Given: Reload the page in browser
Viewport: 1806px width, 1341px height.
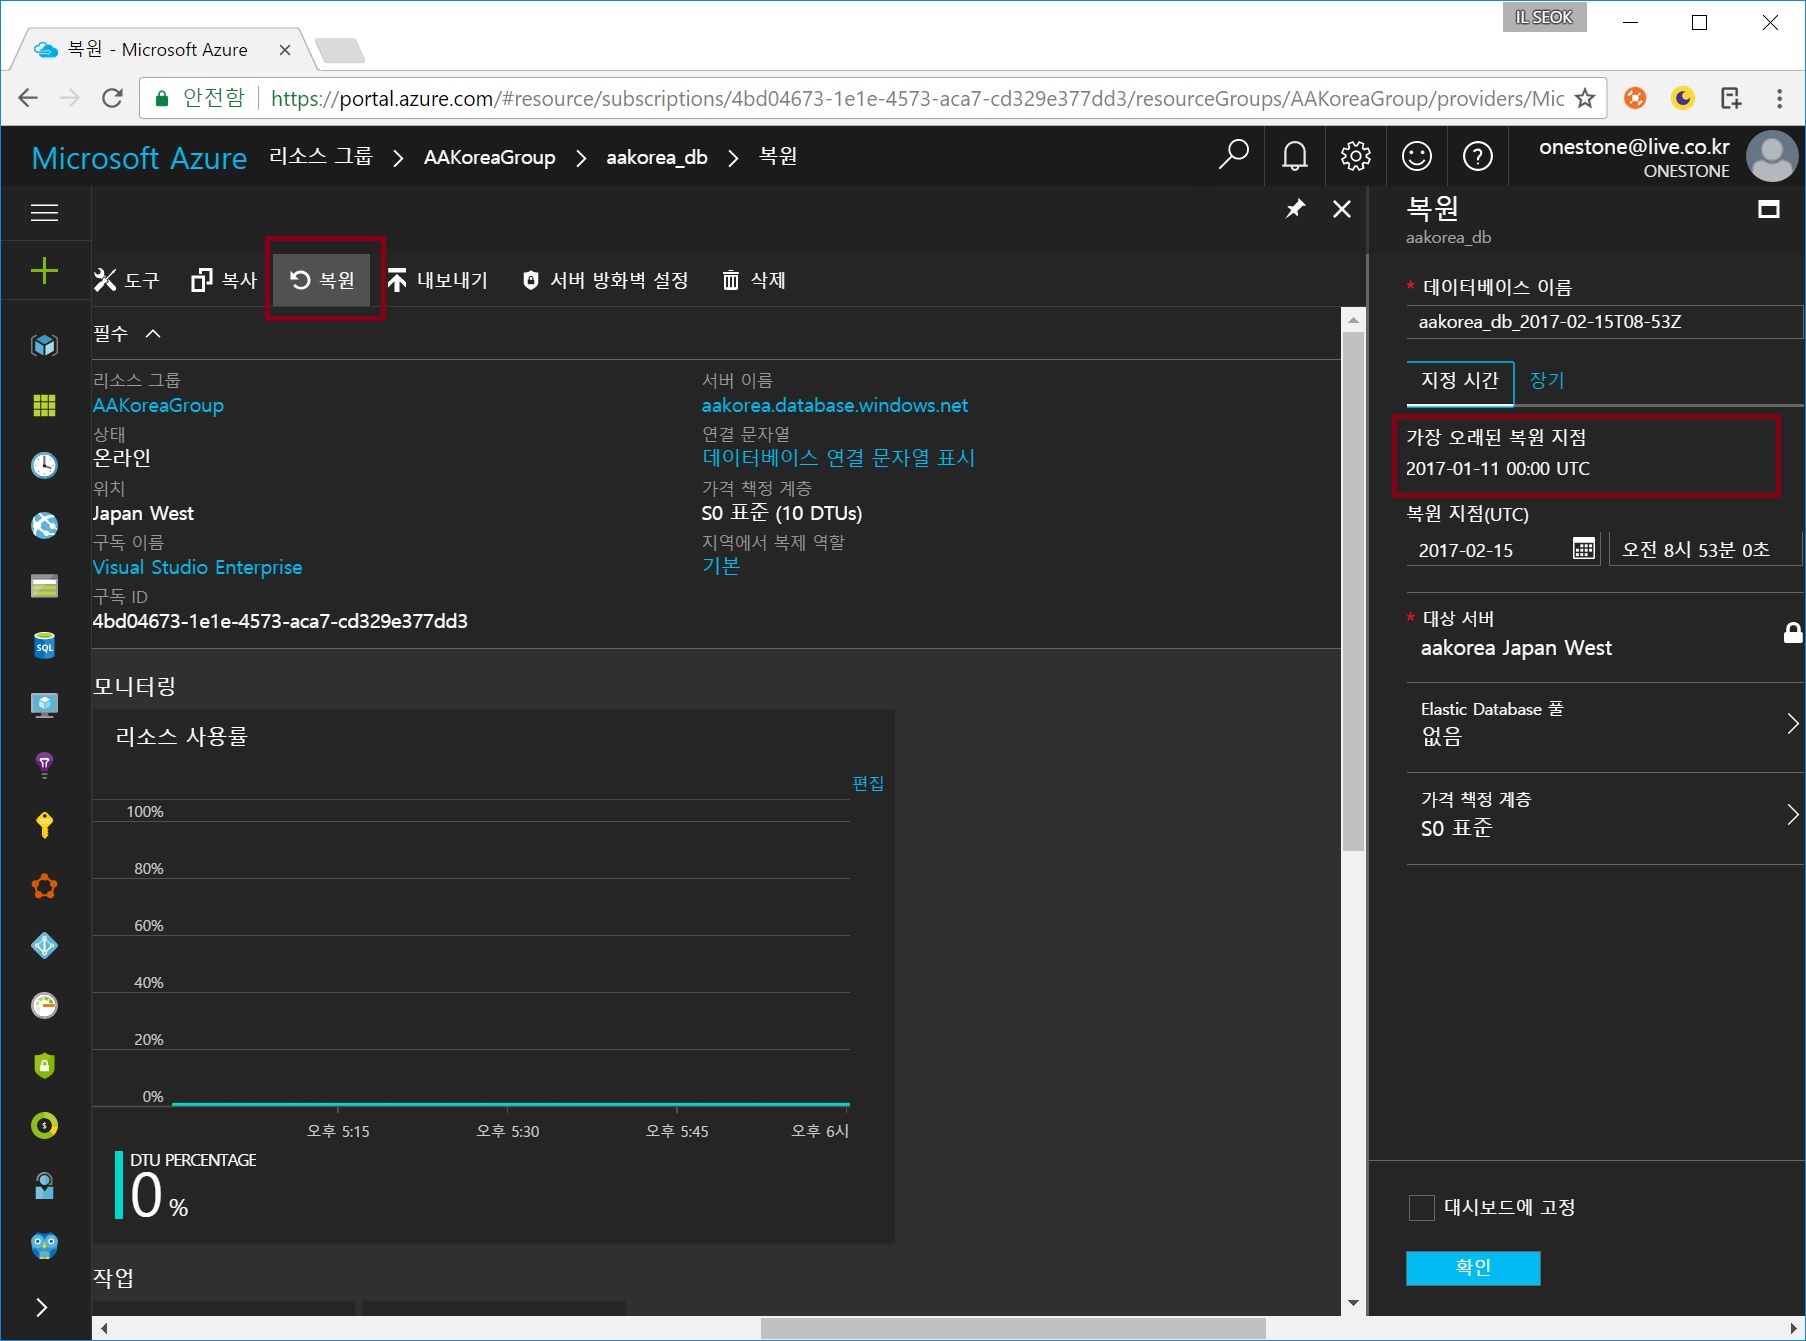Looking at the screenshot, I should point(112,98).
